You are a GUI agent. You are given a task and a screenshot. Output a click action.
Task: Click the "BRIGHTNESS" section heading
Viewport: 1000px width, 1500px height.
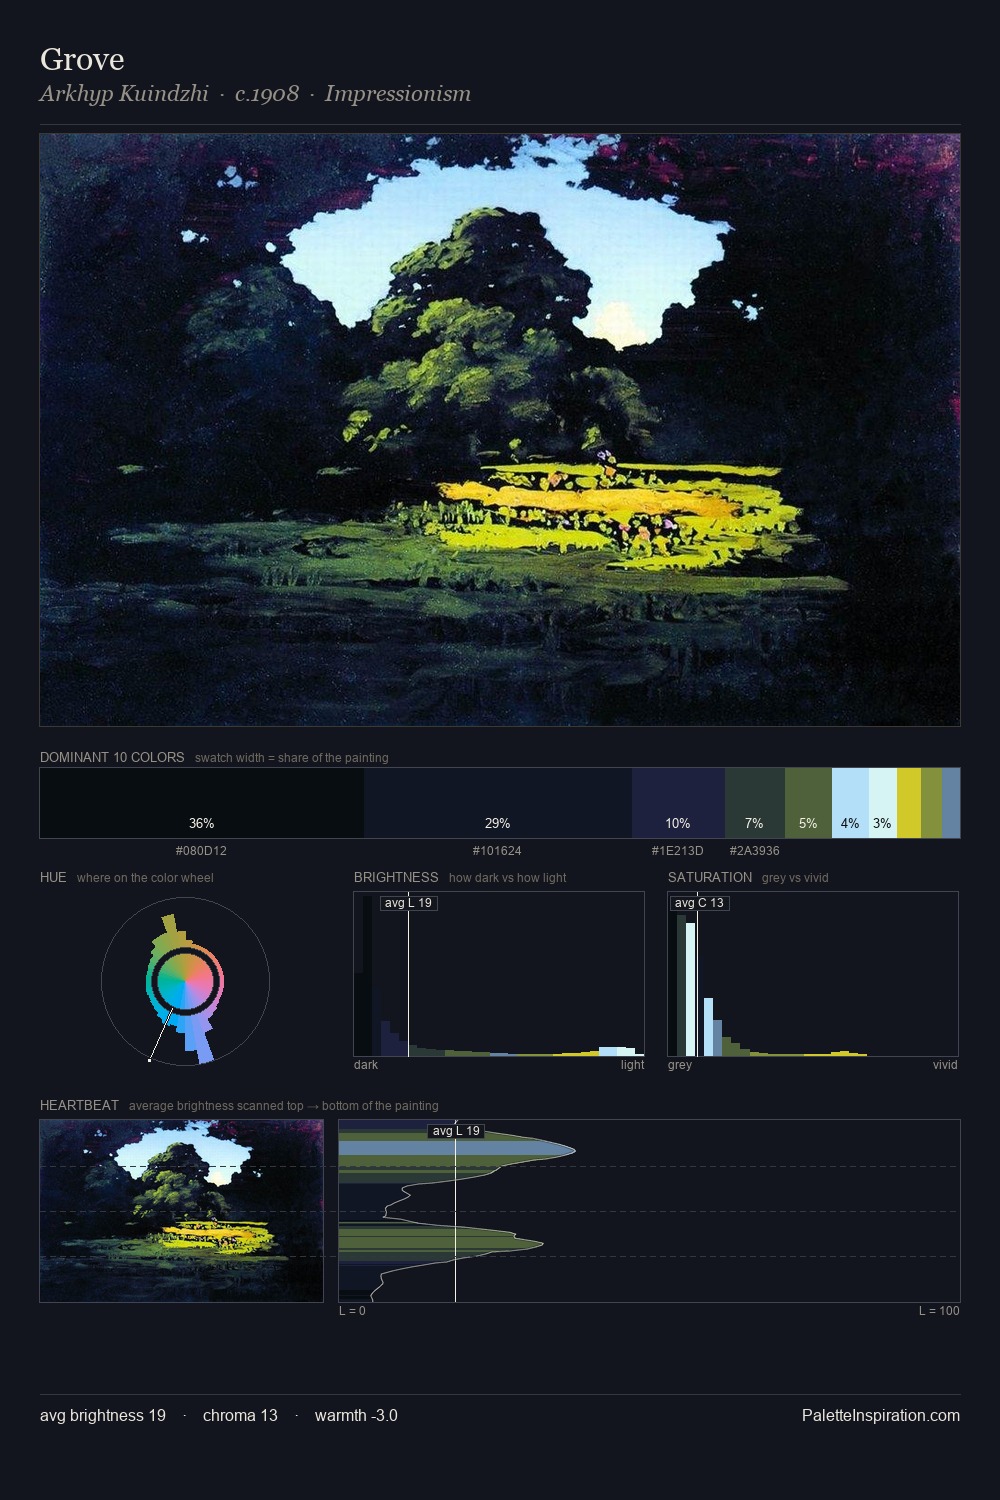396,877
